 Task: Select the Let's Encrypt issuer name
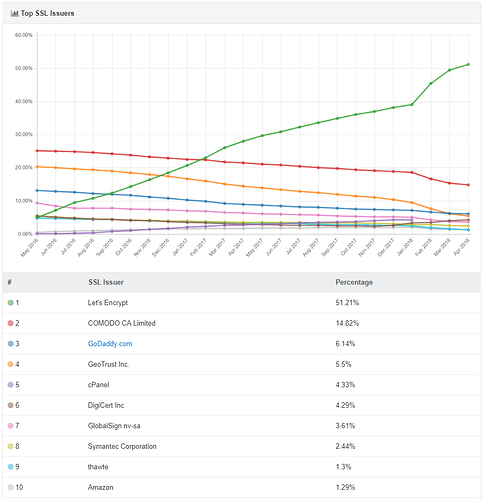(108, 303)
